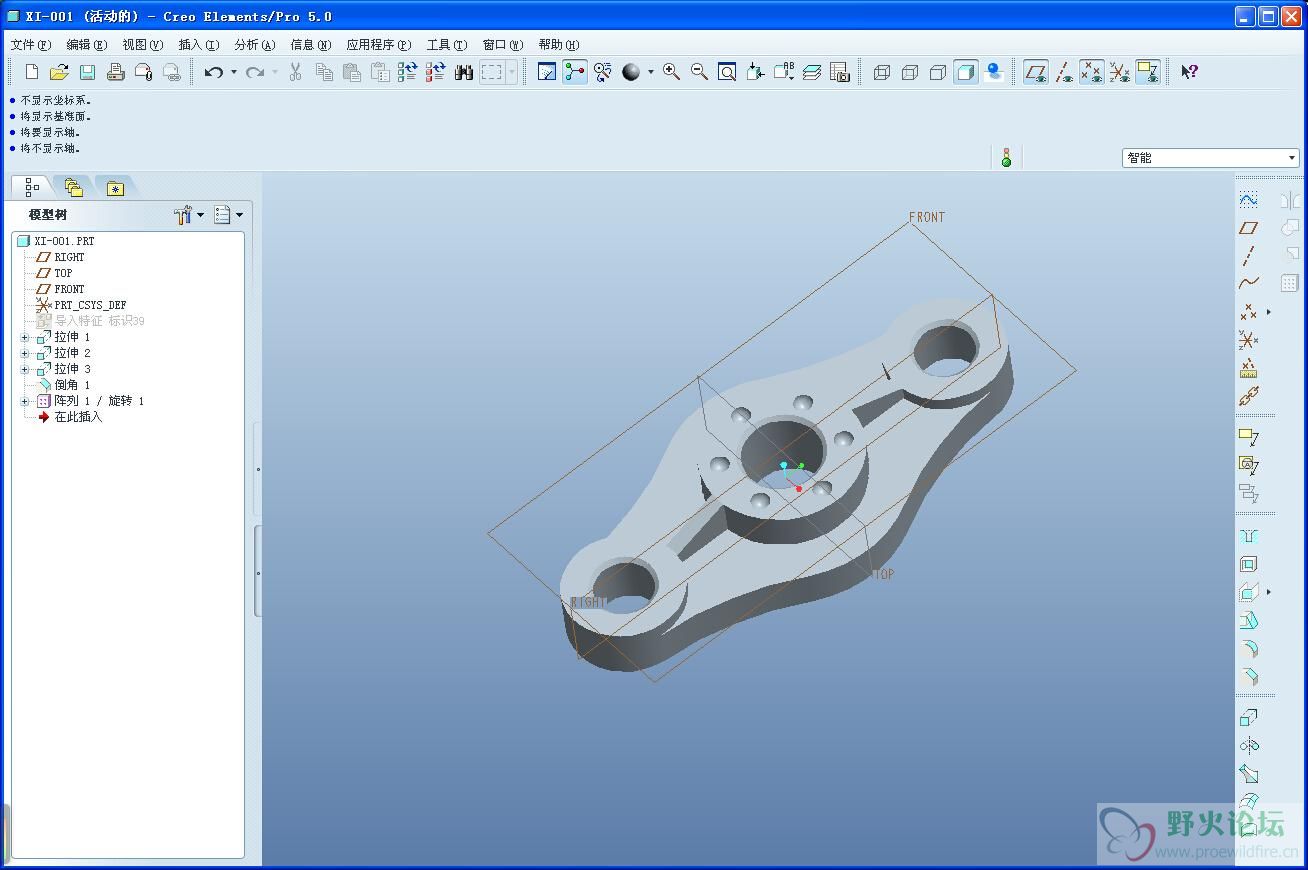1308x870 pixels.
Task: Select the Datum Axis tool
Action: click(x=1248, y=256)
